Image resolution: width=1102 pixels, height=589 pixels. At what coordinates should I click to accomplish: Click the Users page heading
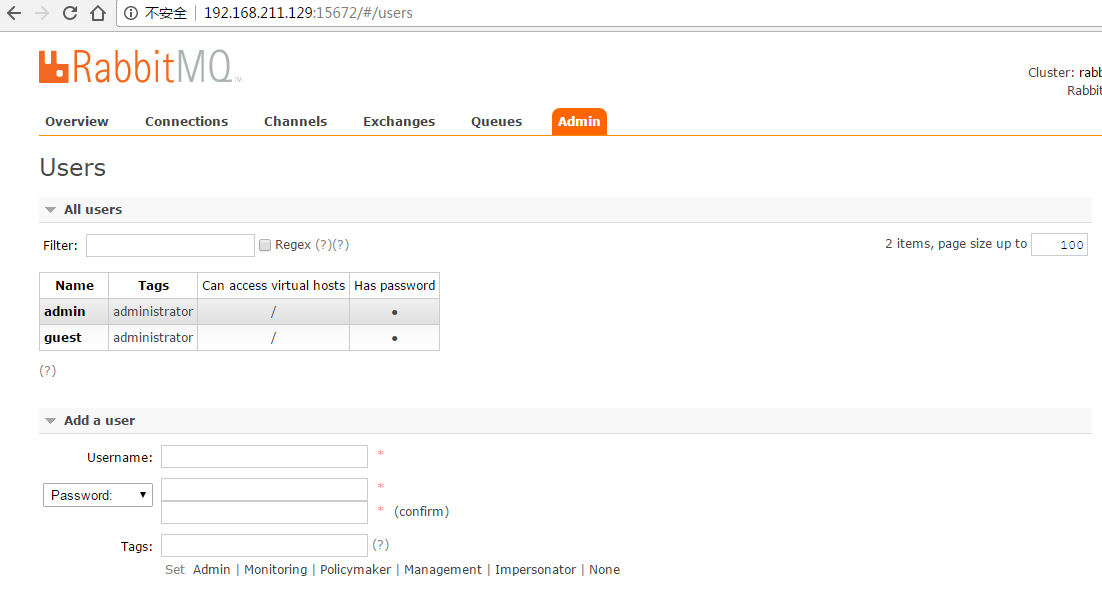click(x=72, y=168)
